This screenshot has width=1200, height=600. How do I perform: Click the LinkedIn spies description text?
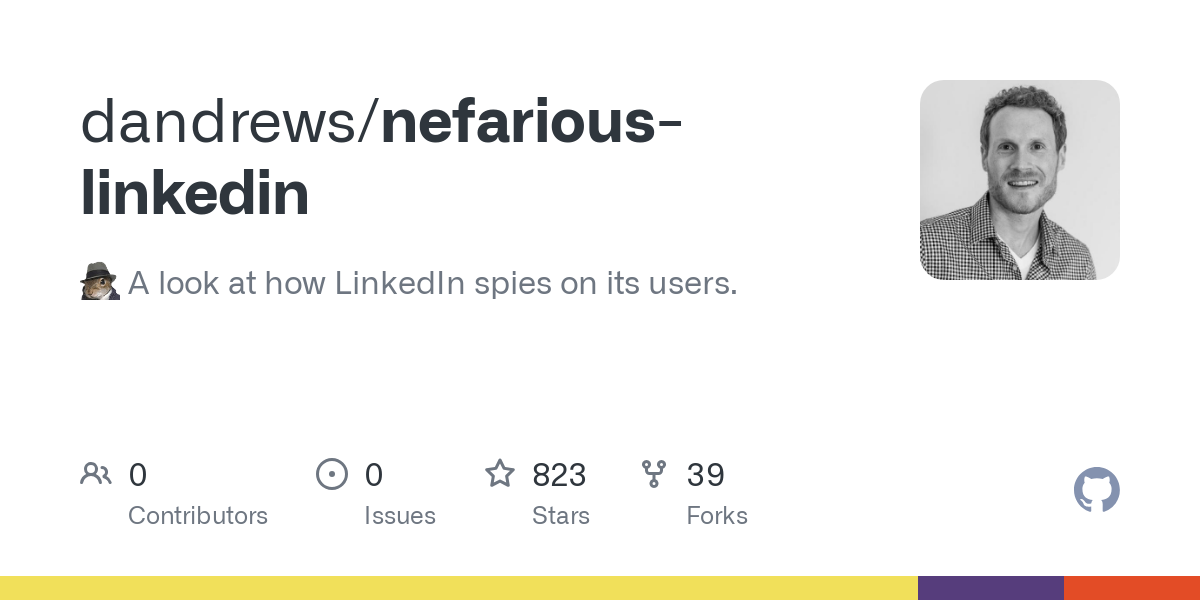click(x=433, y=283)
